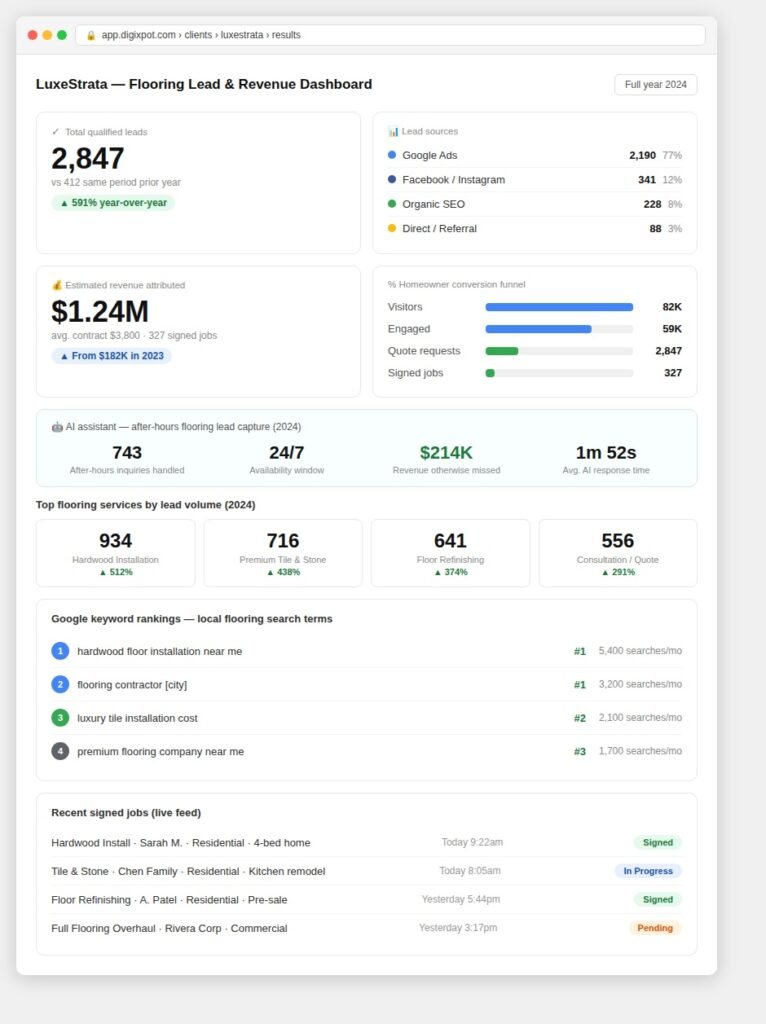Select the Floor Refinishing service card

451,553
